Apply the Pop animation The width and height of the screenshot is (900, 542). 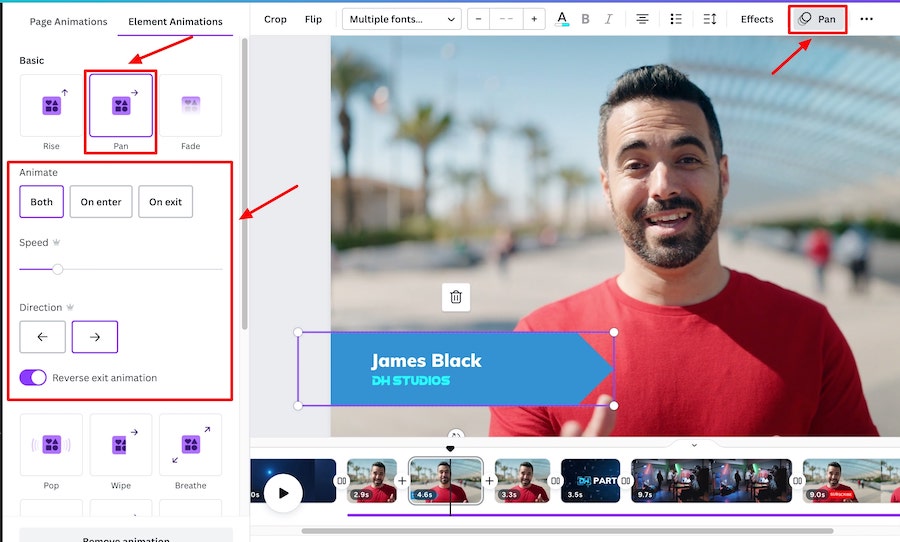pyautogui.click(x=51, y=444)
